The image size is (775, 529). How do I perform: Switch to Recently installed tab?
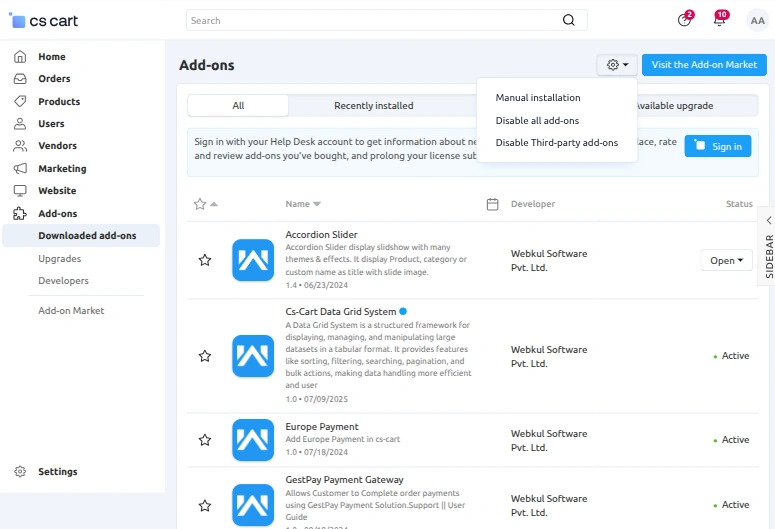373,106
